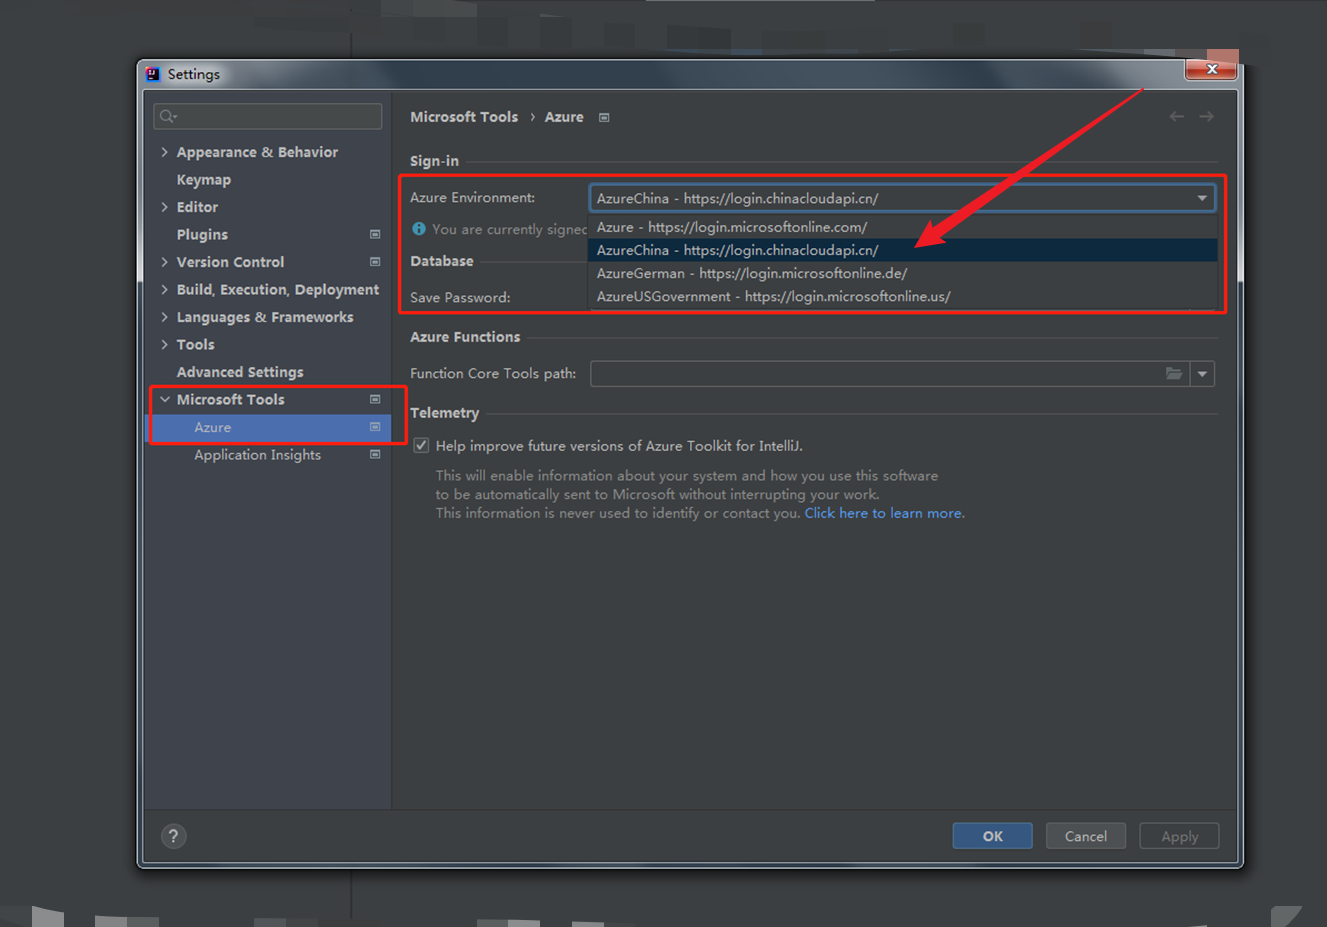The height and width of the screenshot is (927, 1327).
Task: Open the Azure Environment dropdown arrow
Action: tap(1202, 198)
